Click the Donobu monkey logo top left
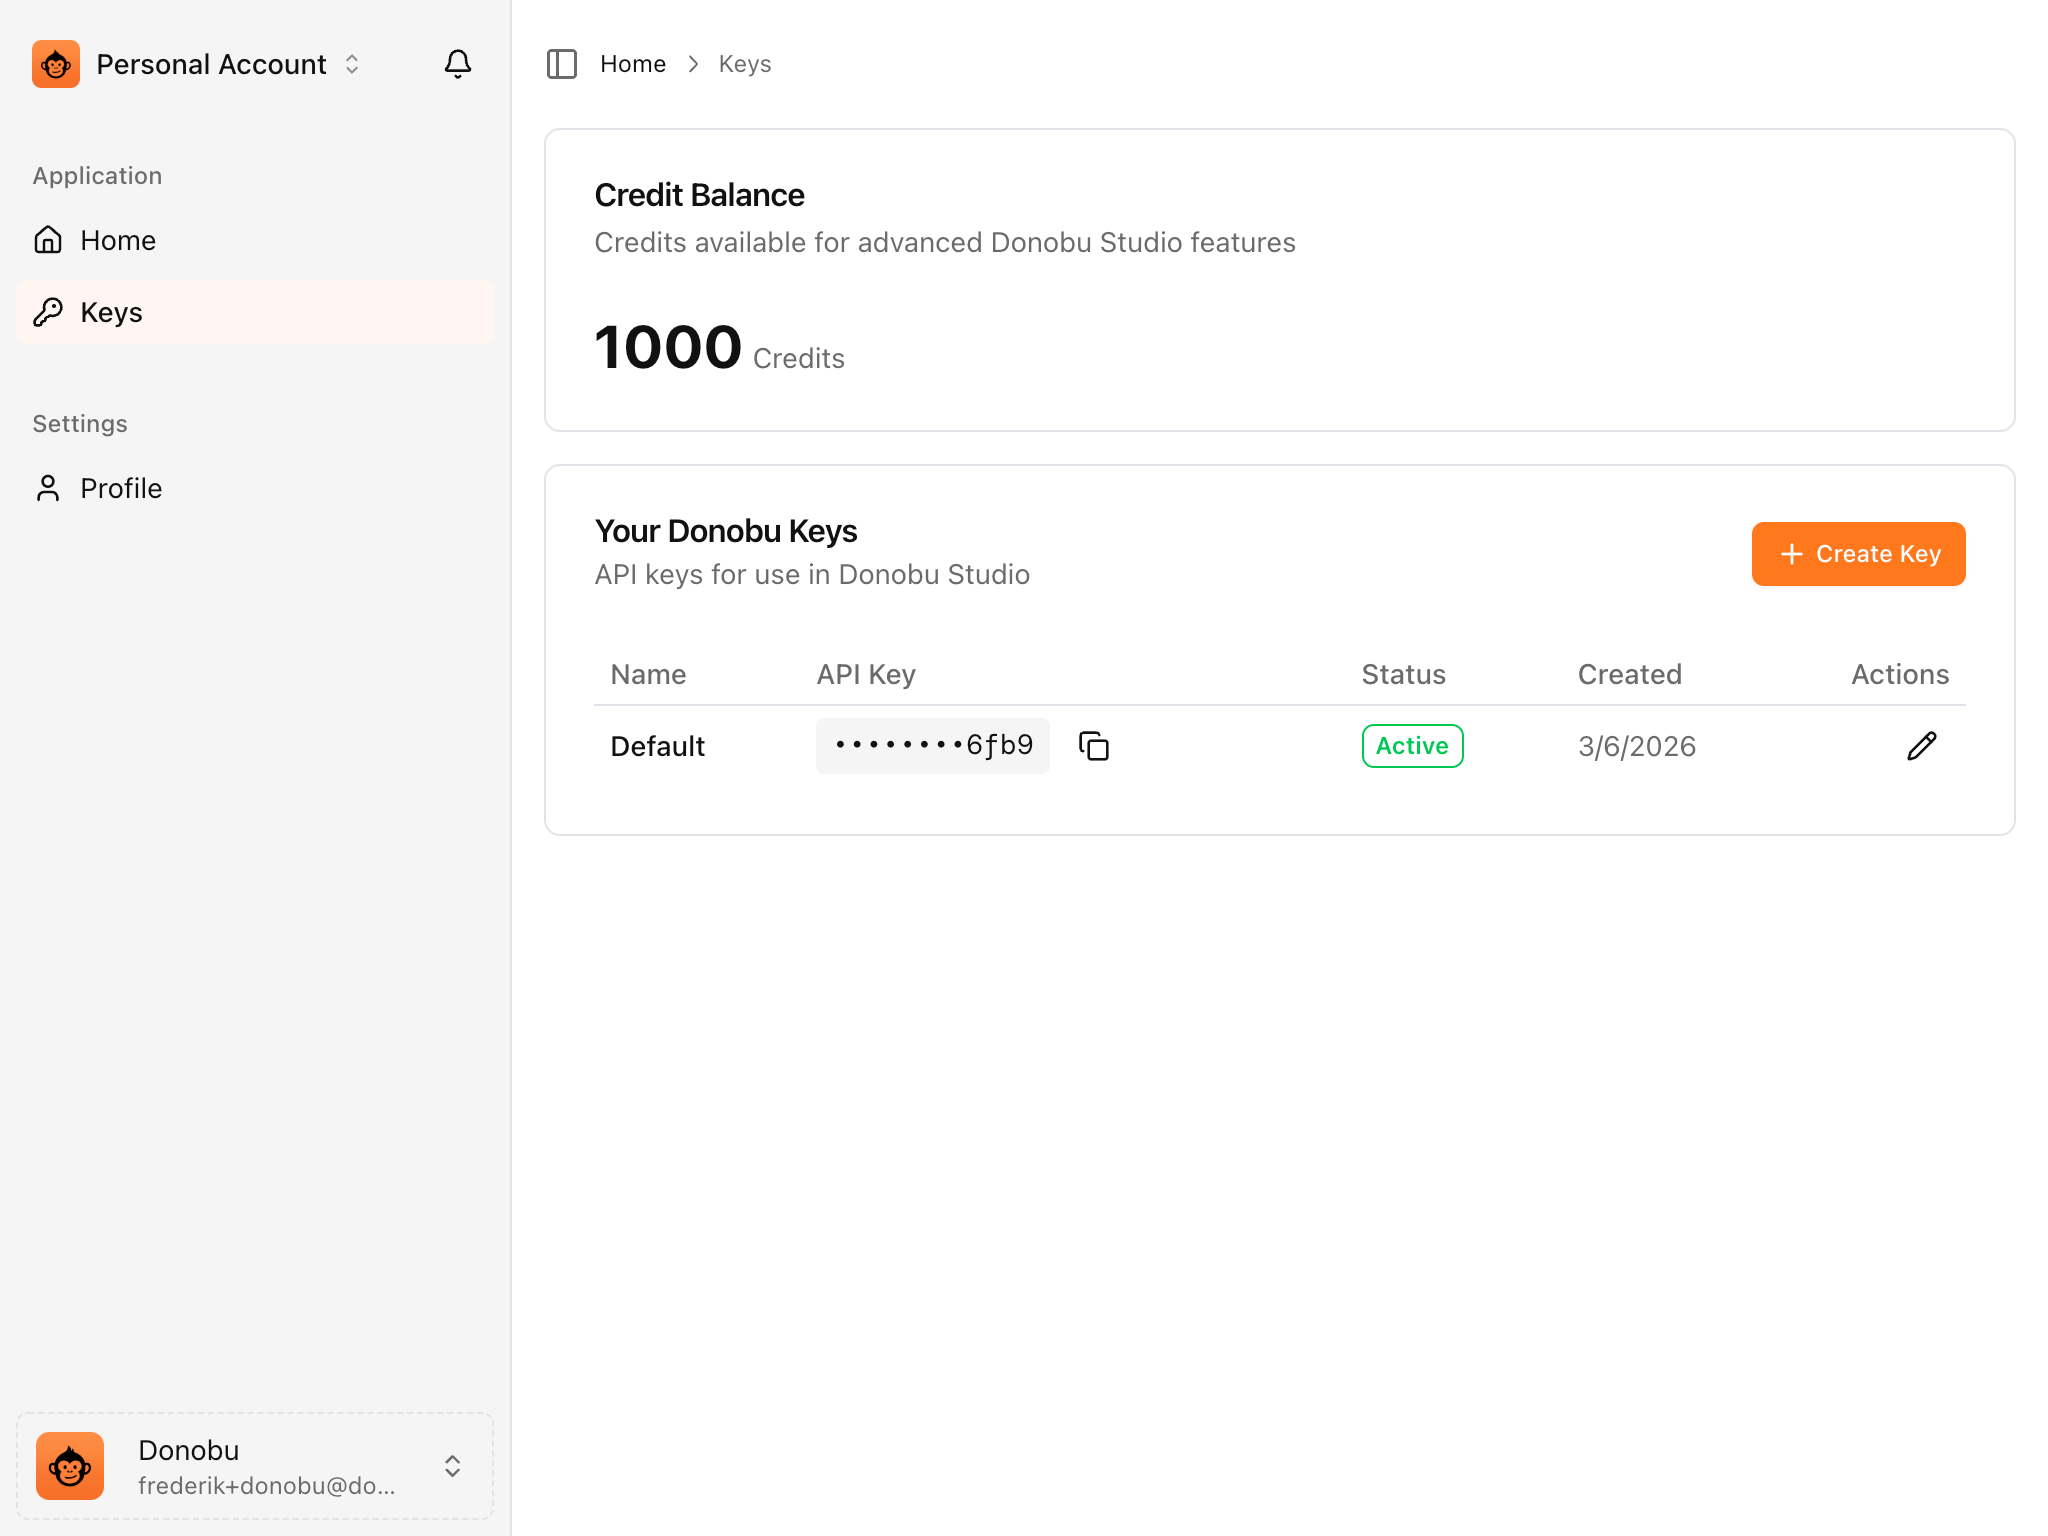The height and width of the screenshot is (1536, 2048). click(56, 64)
